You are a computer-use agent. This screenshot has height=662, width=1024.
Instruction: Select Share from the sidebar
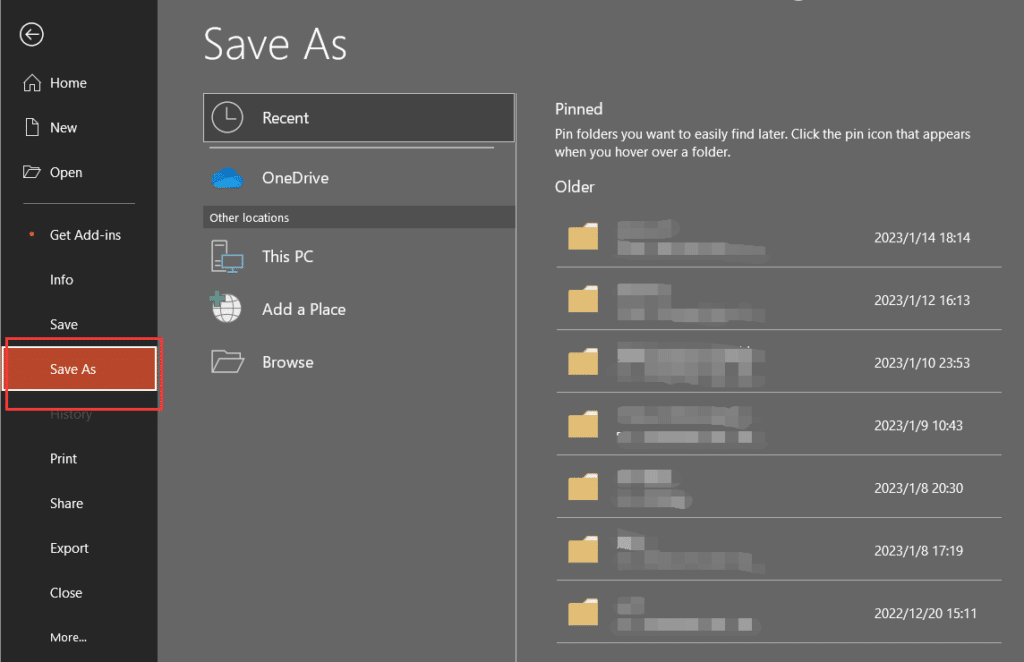pos(66,503)
